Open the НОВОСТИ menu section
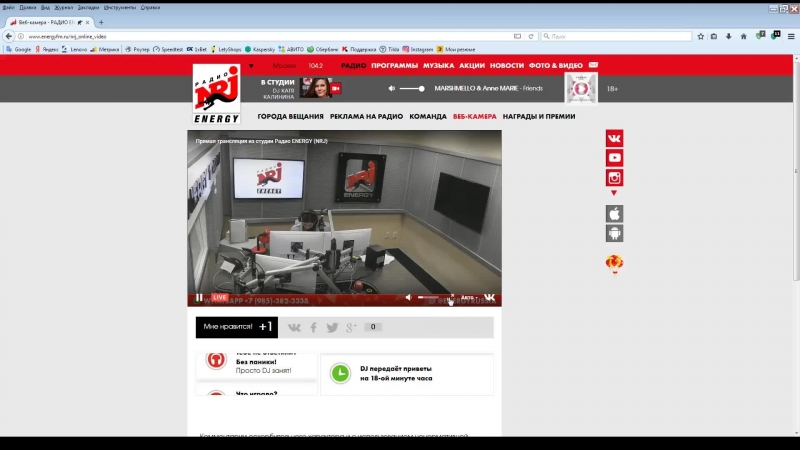The width and height of the screenshot is (800, 450). [x=507, y=65]
